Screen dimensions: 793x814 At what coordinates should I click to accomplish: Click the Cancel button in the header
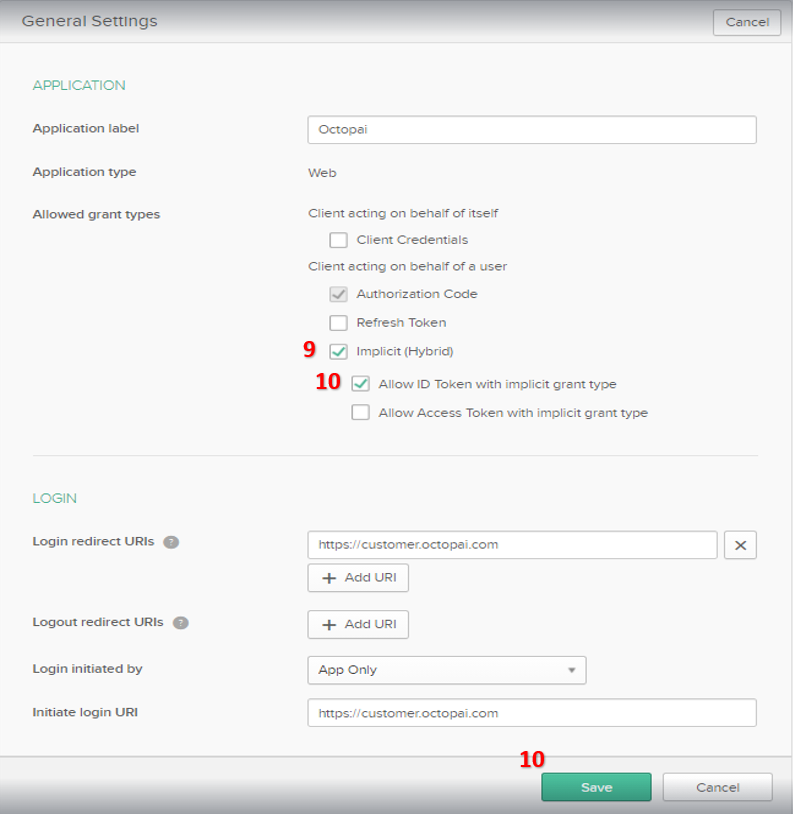coord(746,22)
